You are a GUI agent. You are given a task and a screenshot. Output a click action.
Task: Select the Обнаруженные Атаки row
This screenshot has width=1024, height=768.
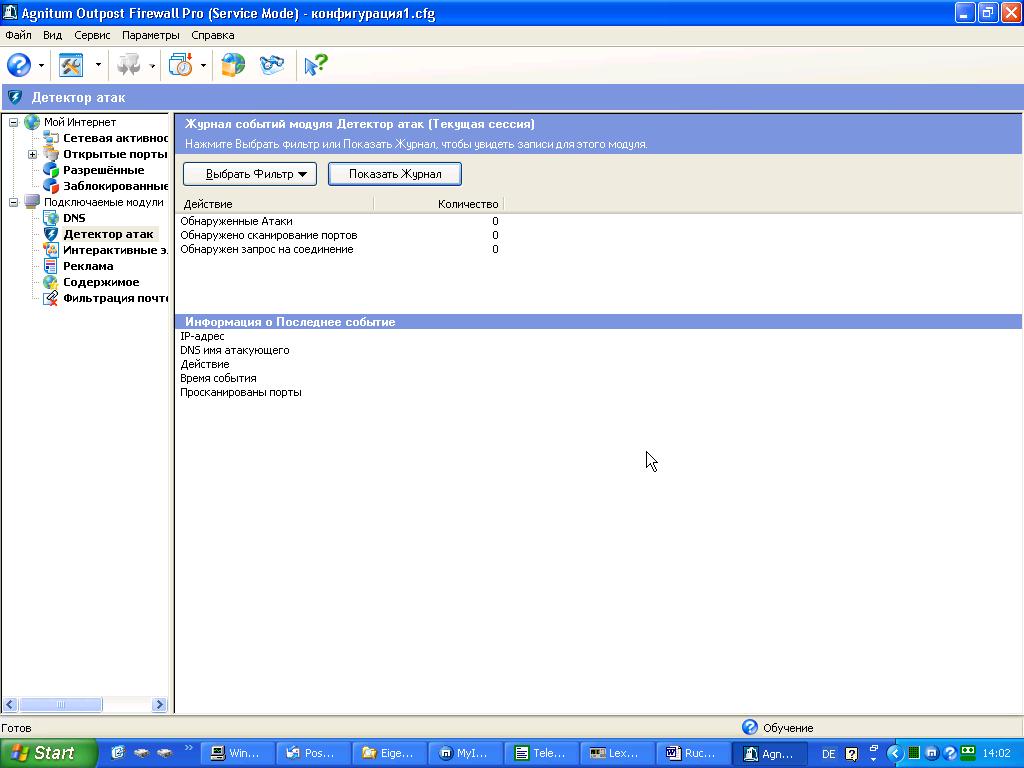point(340,221)
